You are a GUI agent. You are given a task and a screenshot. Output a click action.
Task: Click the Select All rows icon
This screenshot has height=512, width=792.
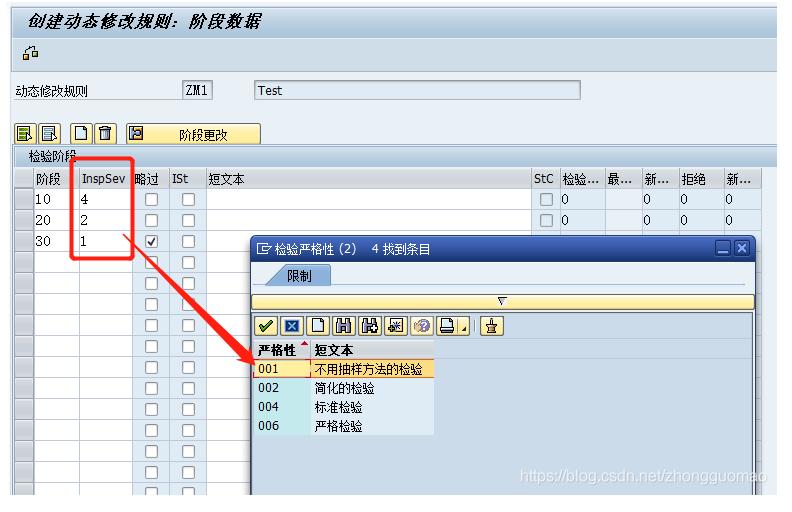click(25, 134)
